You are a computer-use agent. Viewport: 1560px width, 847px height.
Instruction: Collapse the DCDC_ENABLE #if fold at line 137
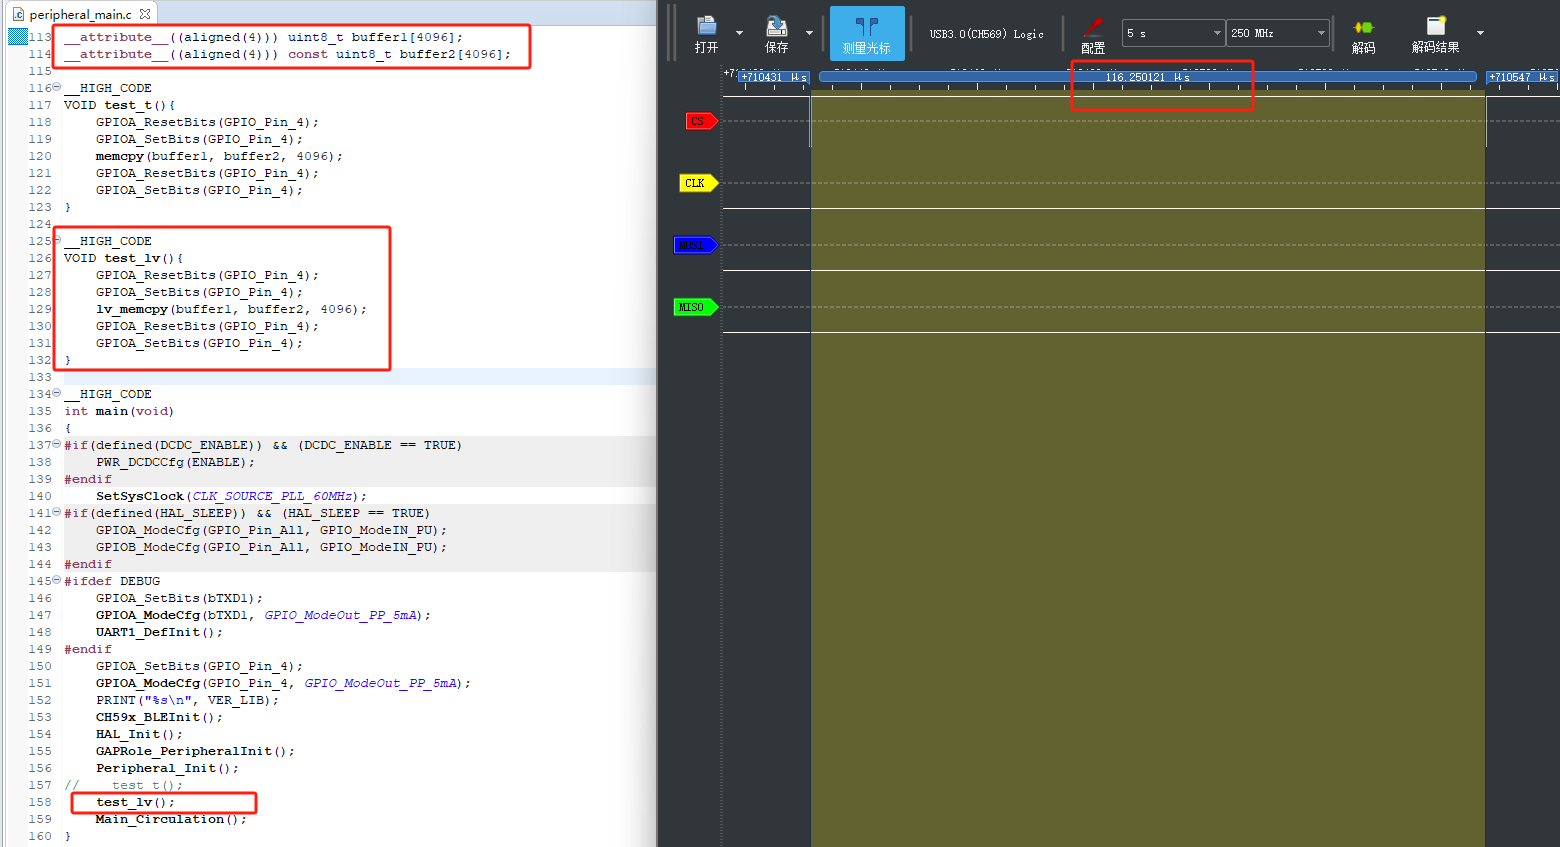coord(57,444)
